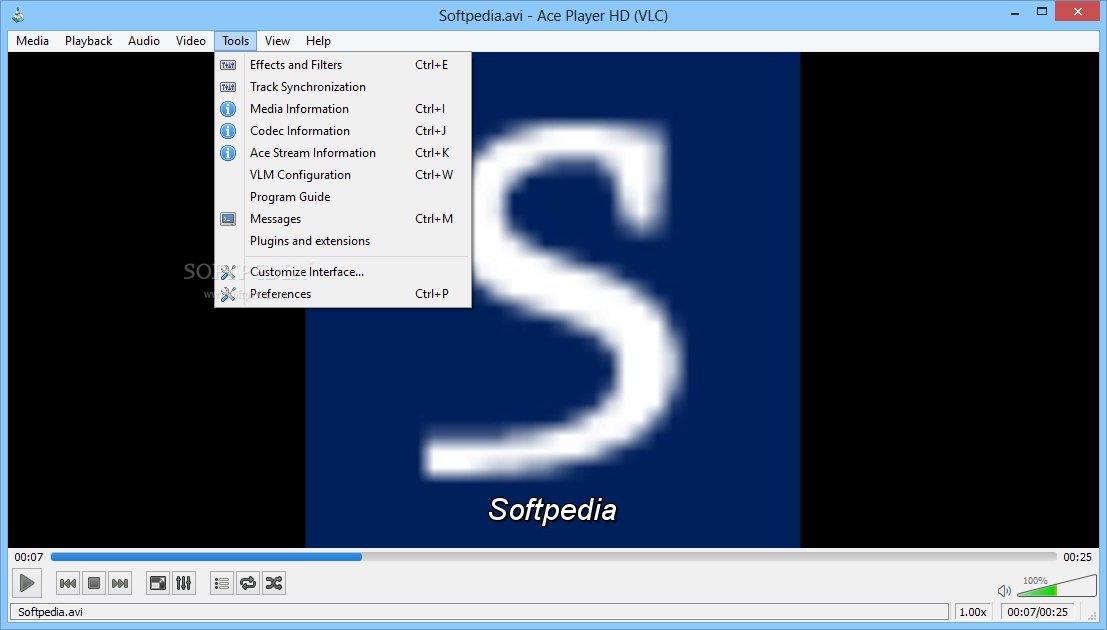Viewport: 1107px width, 630px height.
Task: Toggle shuffle random playback icon
Action: click(x=274, y=583)
